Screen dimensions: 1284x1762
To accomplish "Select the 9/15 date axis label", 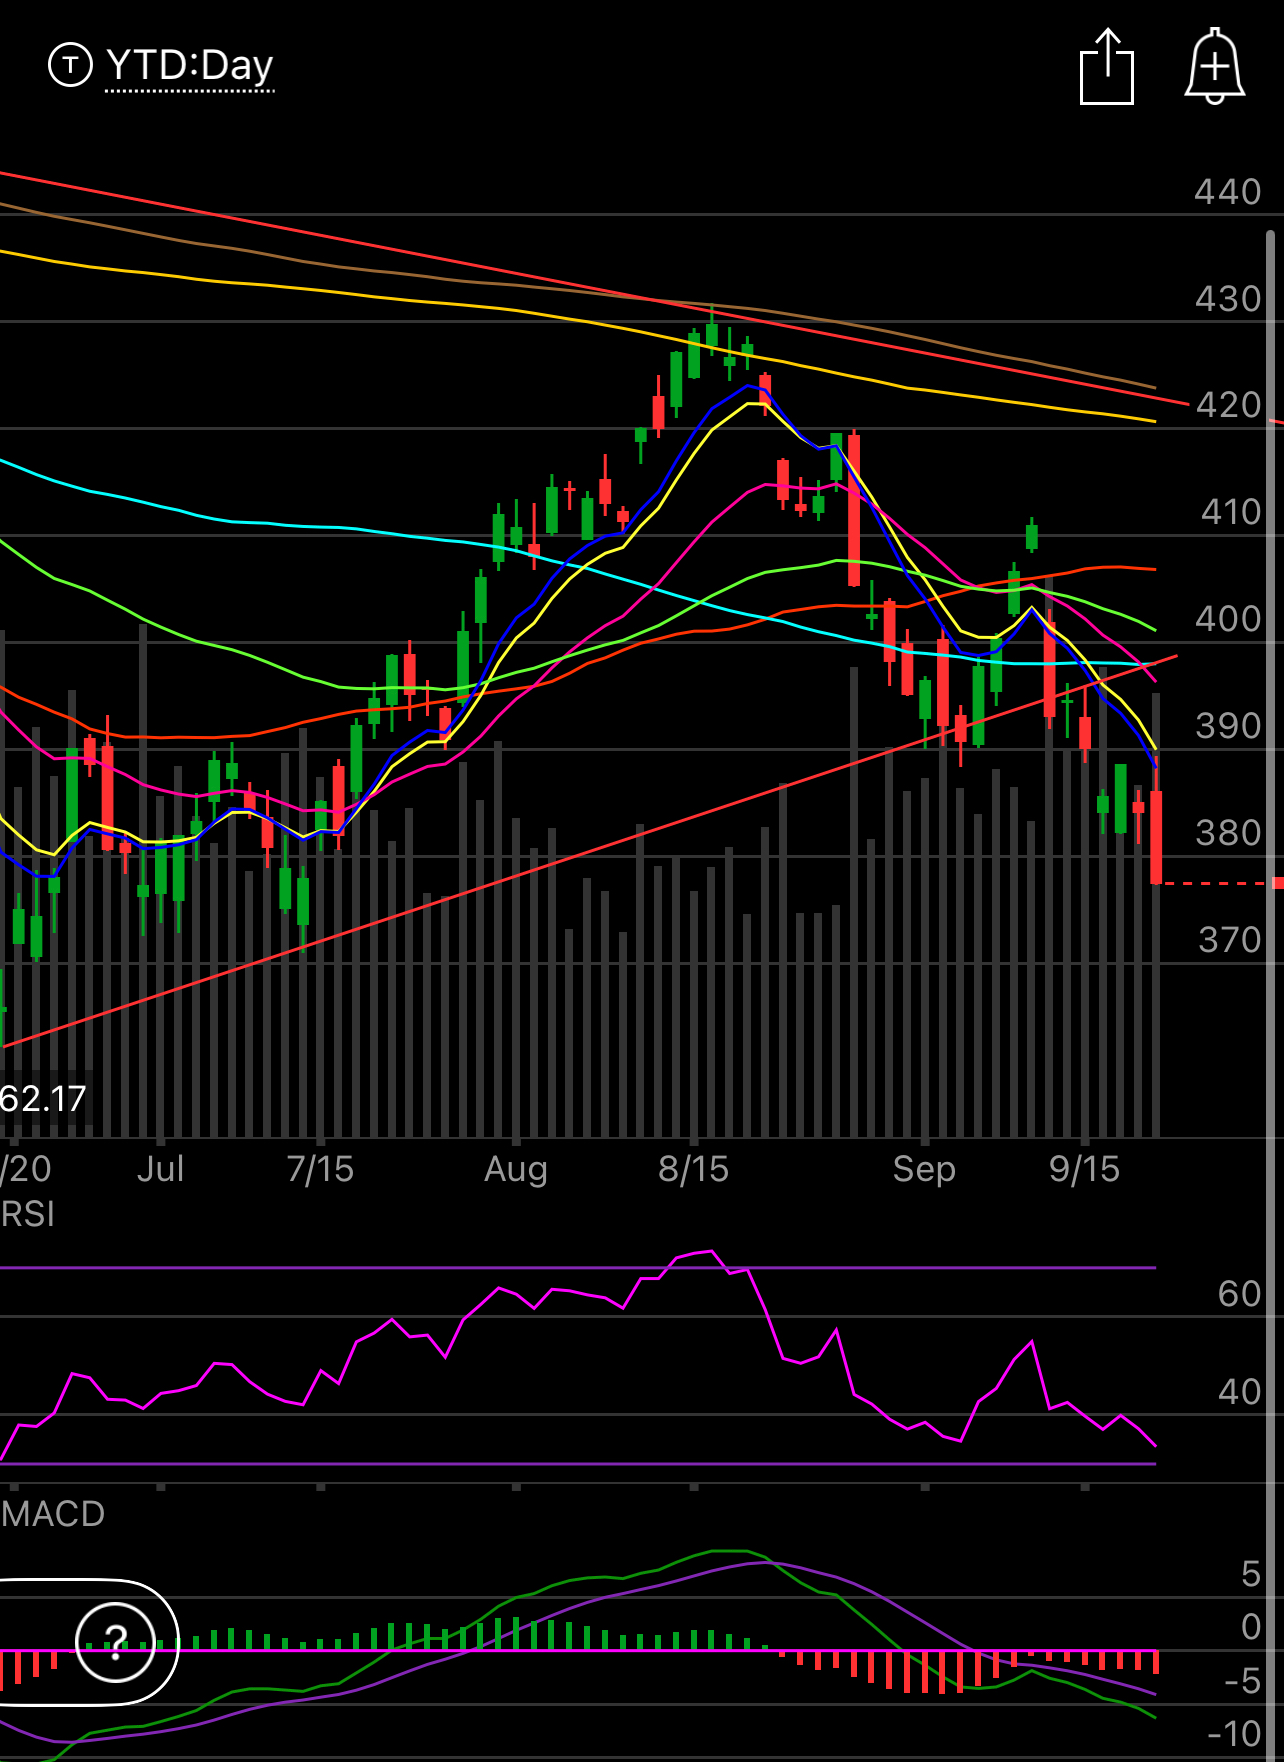I will tap(1084, 1168).
